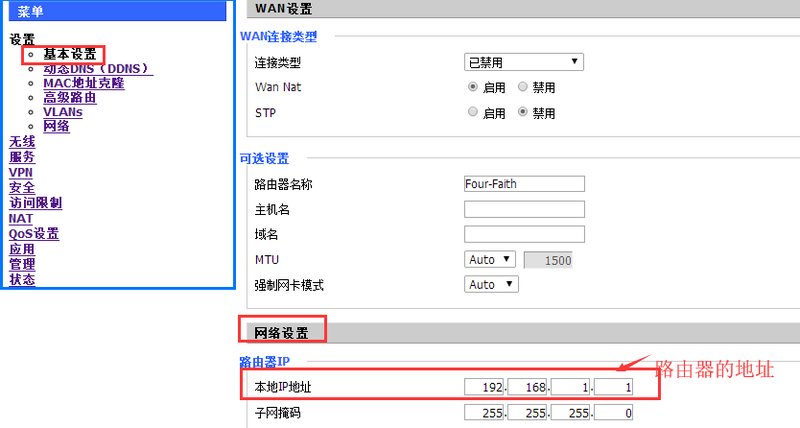Go to QoS设置 section
Image resolution: width=800 pixels, height=428 pixels.
point(34,233)
